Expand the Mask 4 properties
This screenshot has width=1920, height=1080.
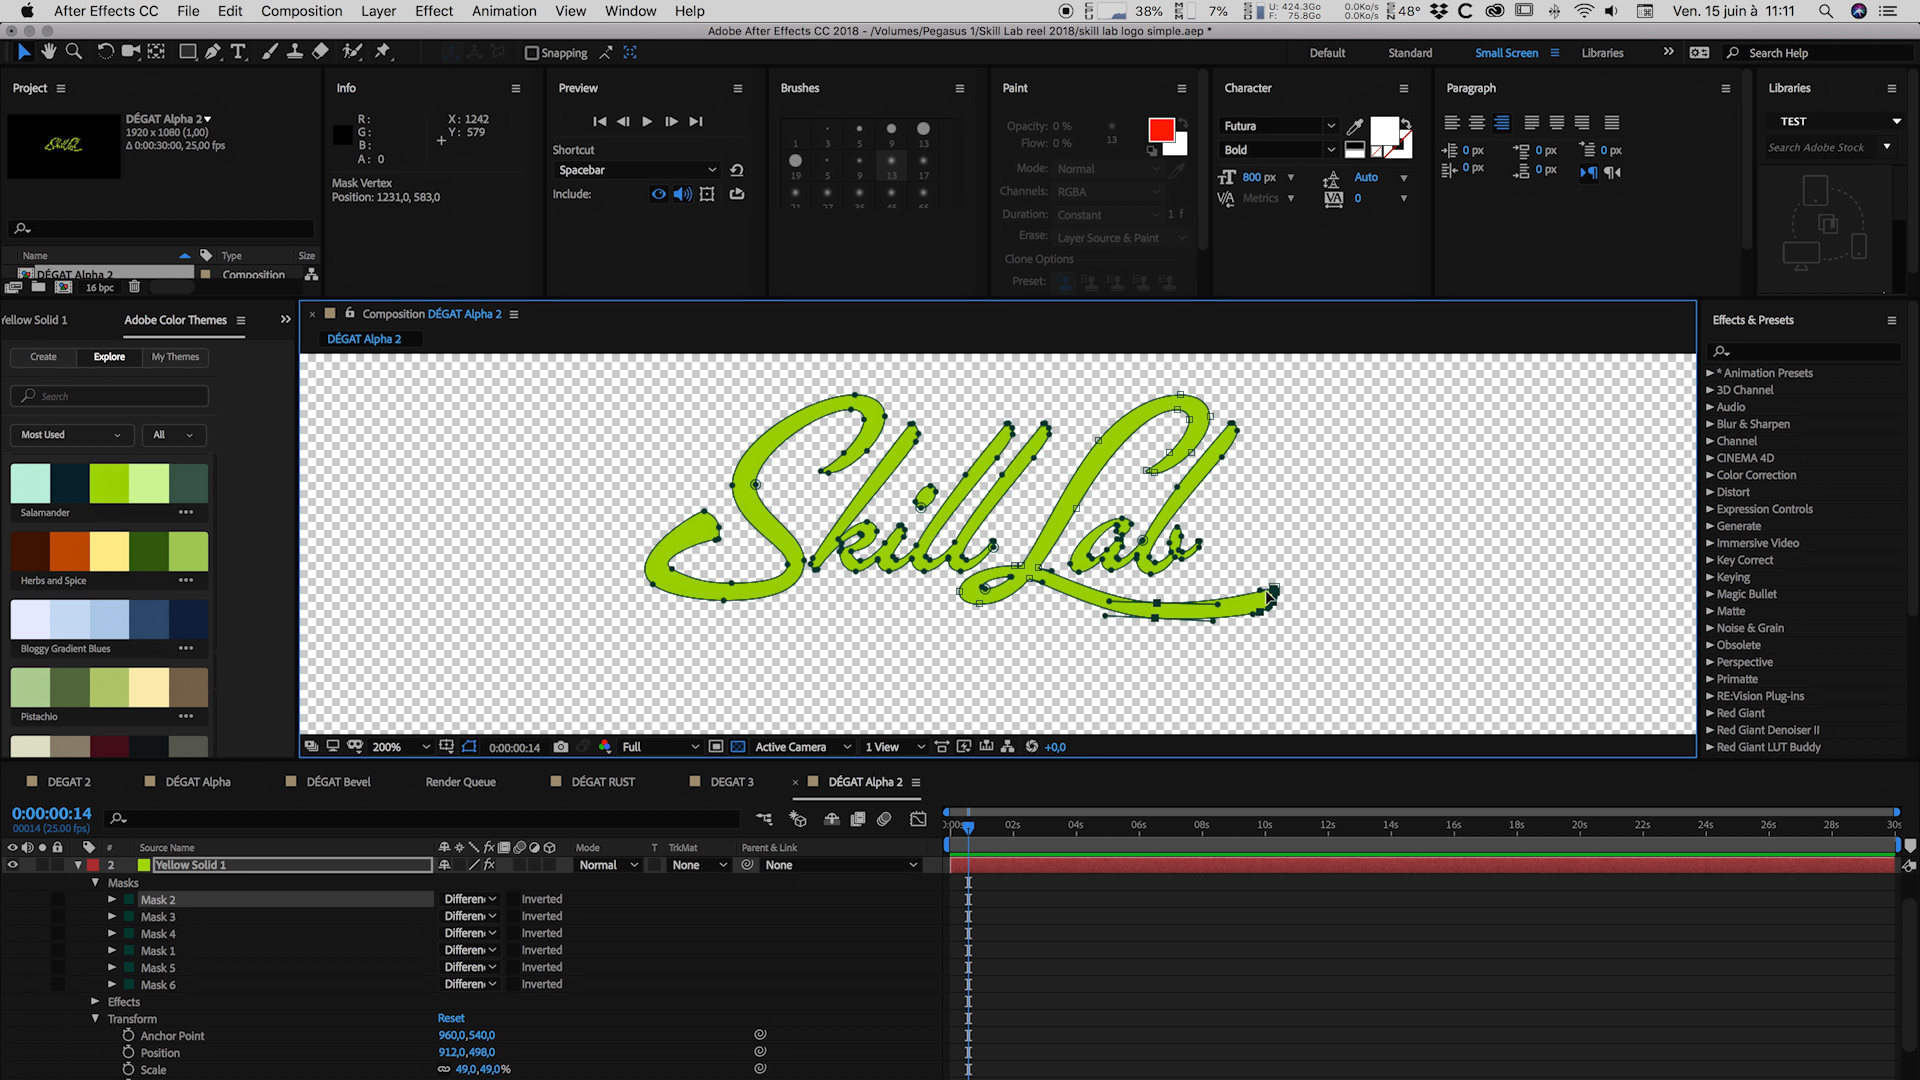(x=112, y=933)
